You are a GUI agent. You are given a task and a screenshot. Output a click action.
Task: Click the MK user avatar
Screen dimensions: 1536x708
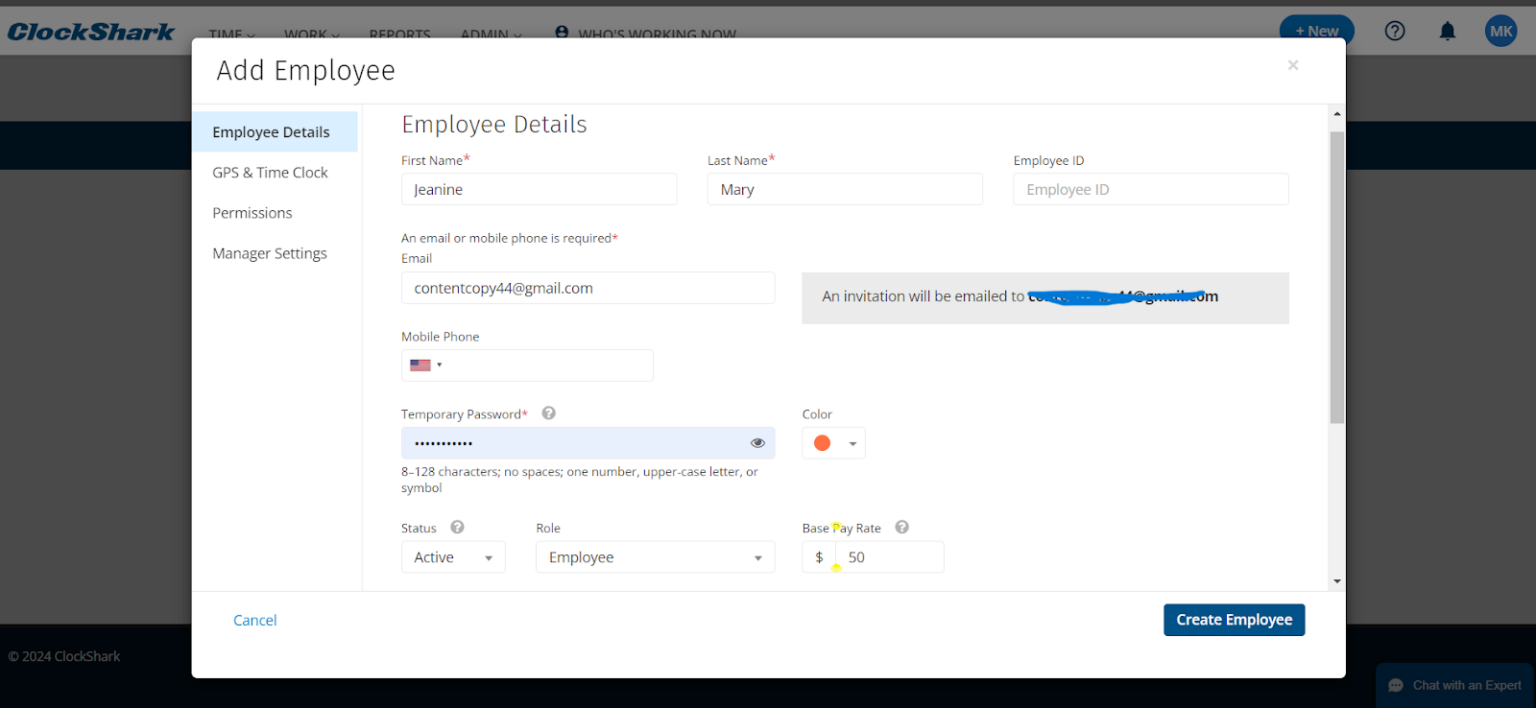click(1500, 31)
